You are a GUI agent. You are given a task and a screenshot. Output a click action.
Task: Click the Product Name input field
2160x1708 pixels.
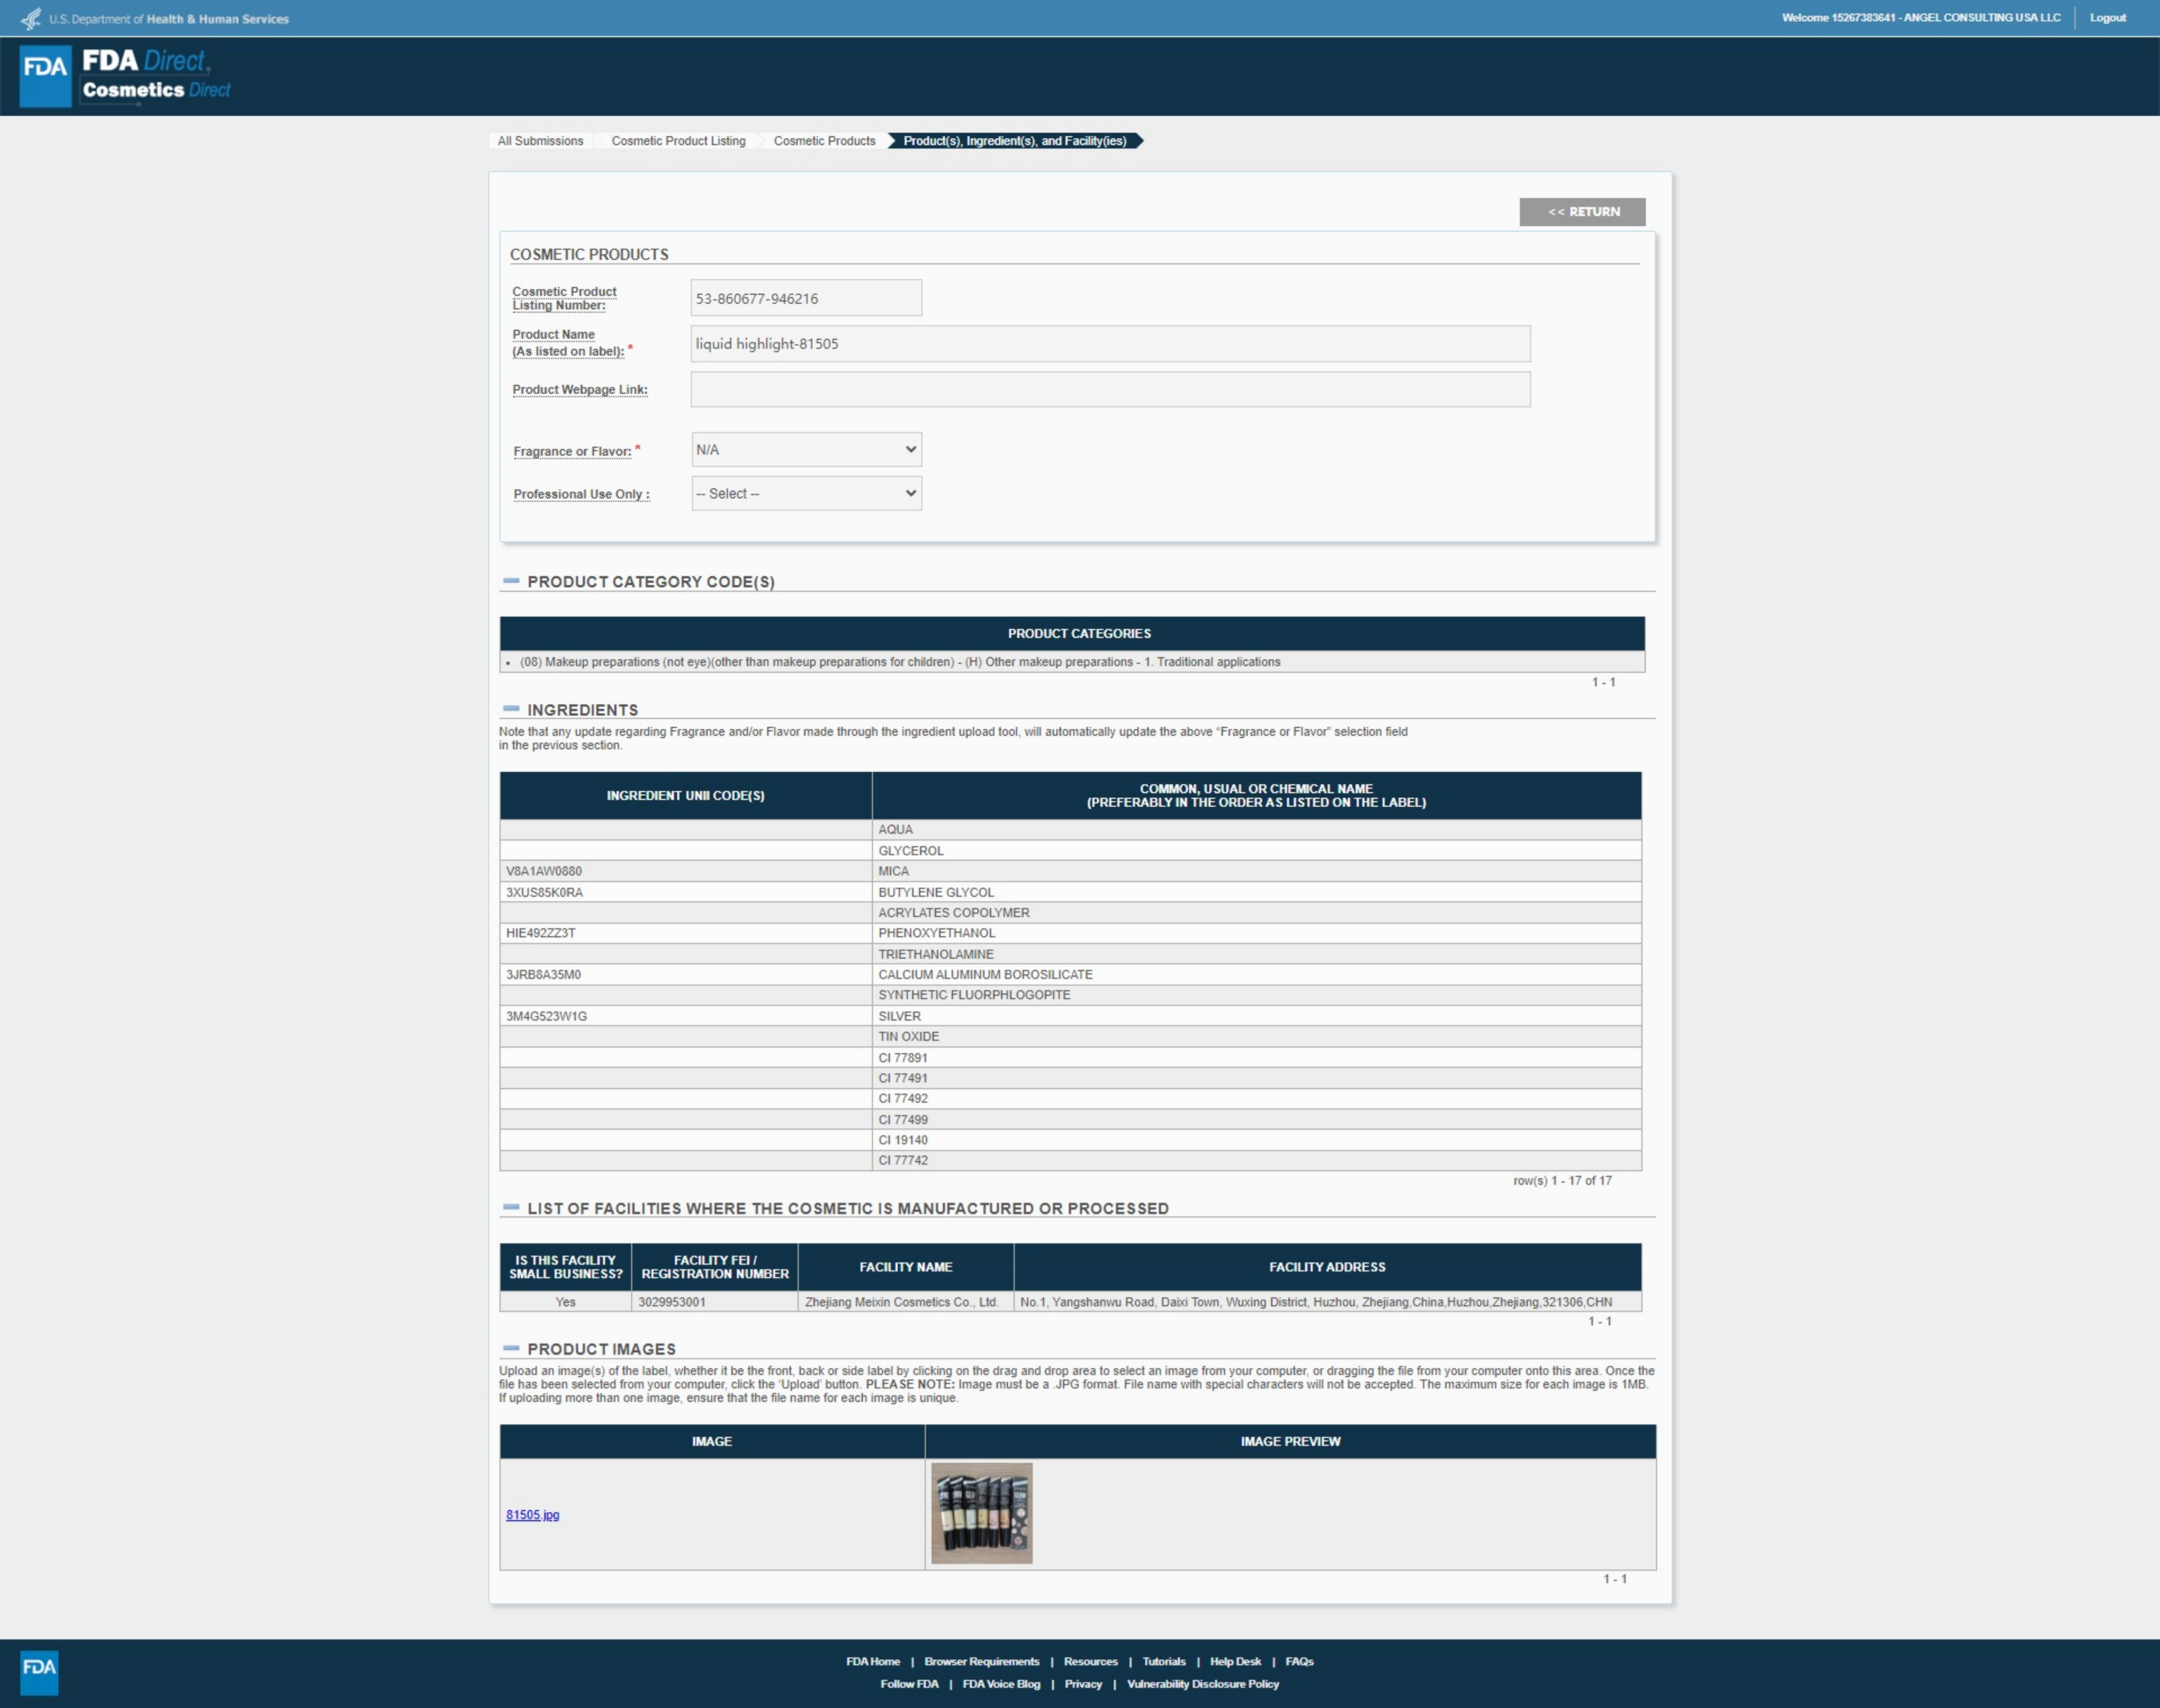1109,344
